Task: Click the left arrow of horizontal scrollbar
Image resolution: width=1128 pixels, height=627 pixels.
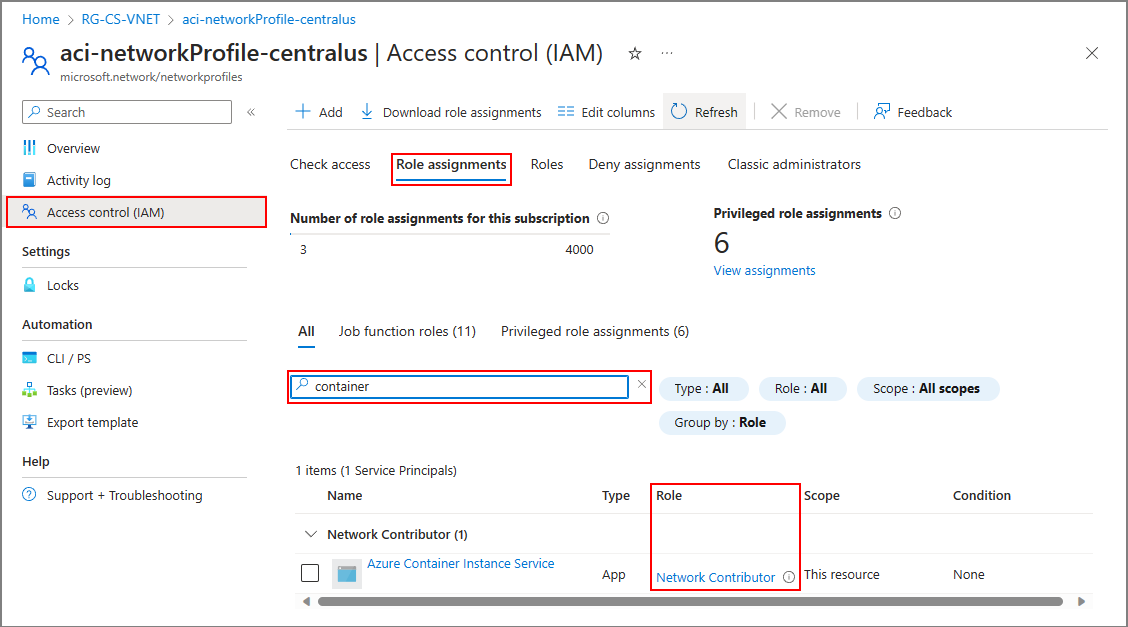Action: coord(306,601)
